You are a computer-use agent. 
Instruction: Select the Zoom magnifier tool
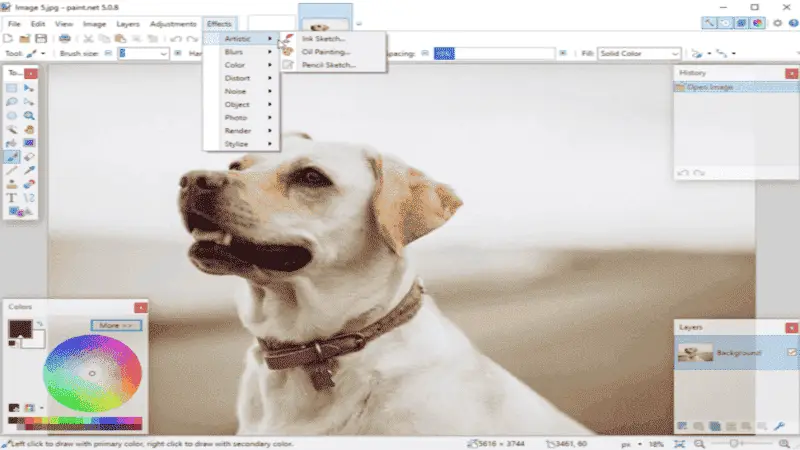[x=29, y=116]
